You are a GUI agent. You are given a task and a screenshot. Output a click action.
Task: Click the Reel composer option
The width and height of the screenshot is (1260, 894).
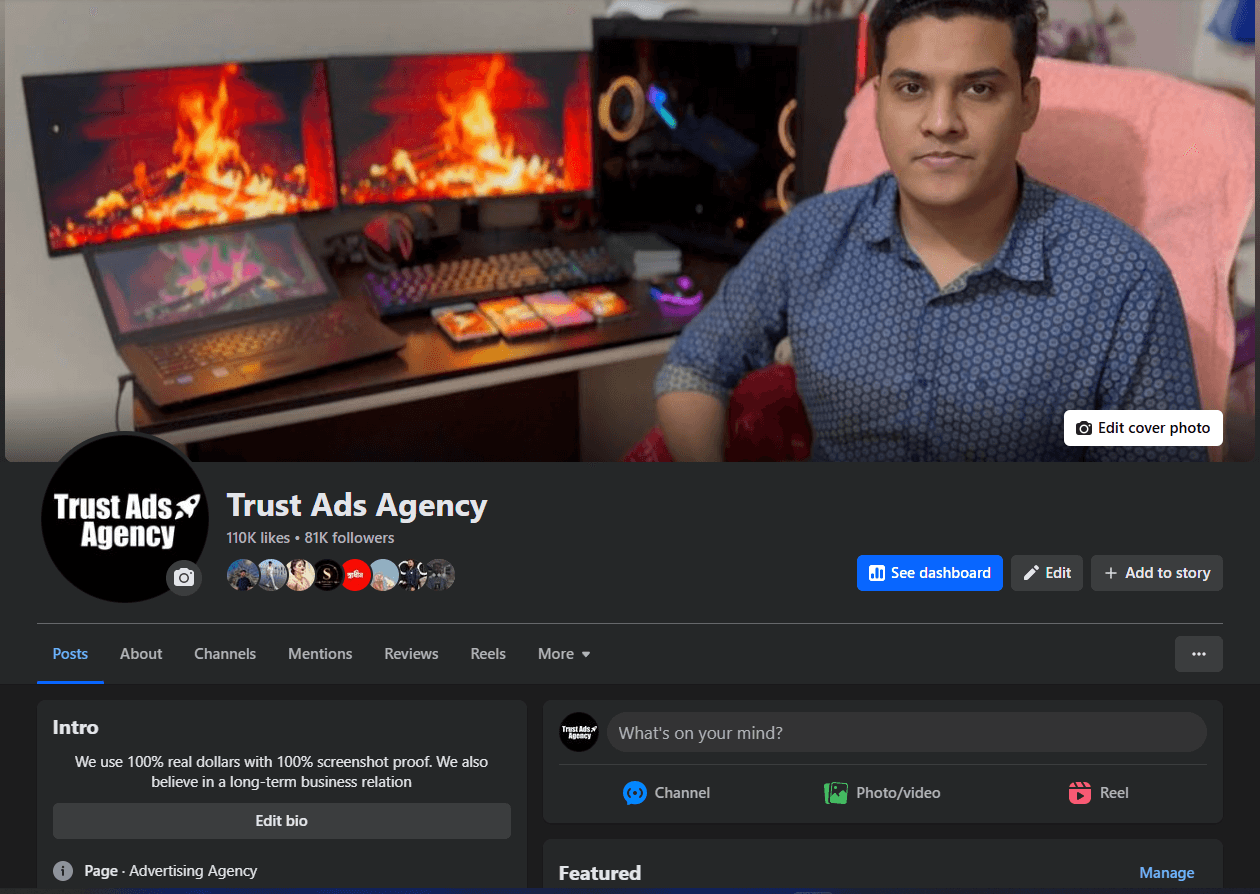tap(1098, 793)
